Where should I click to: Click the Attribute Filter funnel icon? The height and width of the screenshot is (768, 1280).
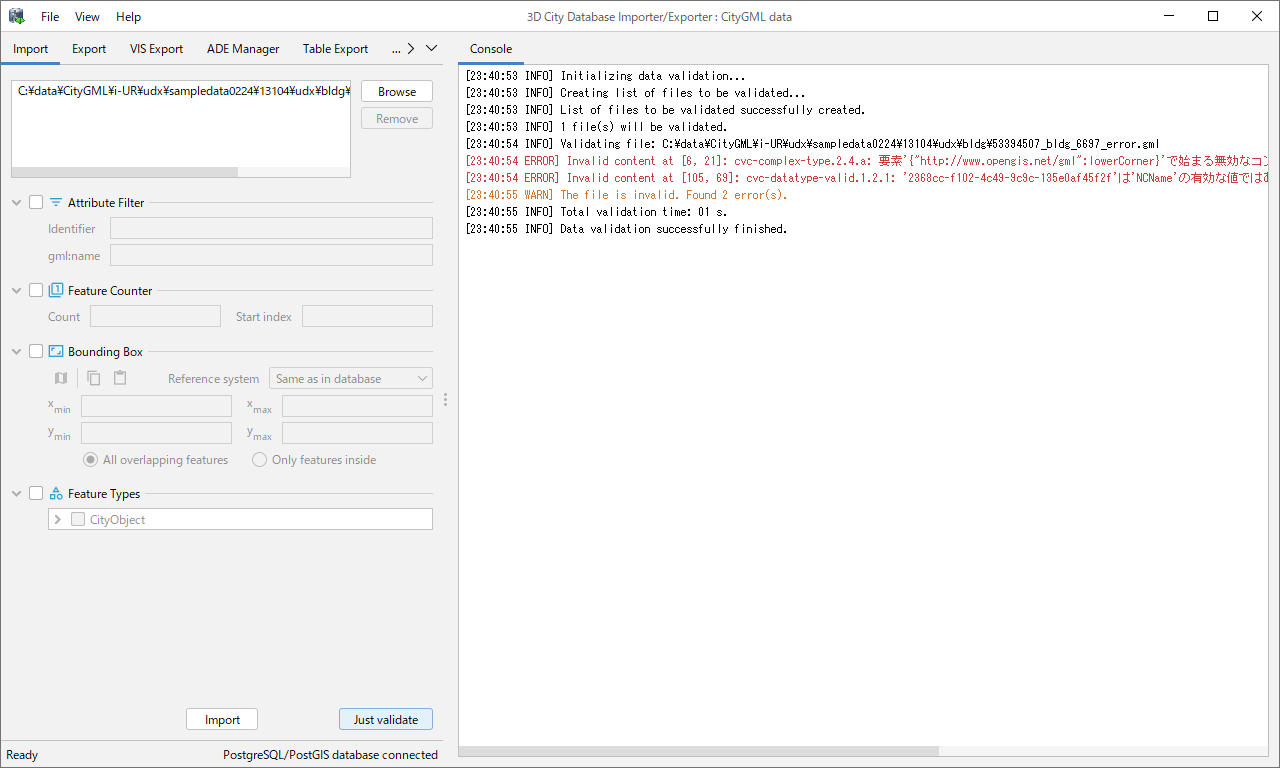tap(56, 202)
